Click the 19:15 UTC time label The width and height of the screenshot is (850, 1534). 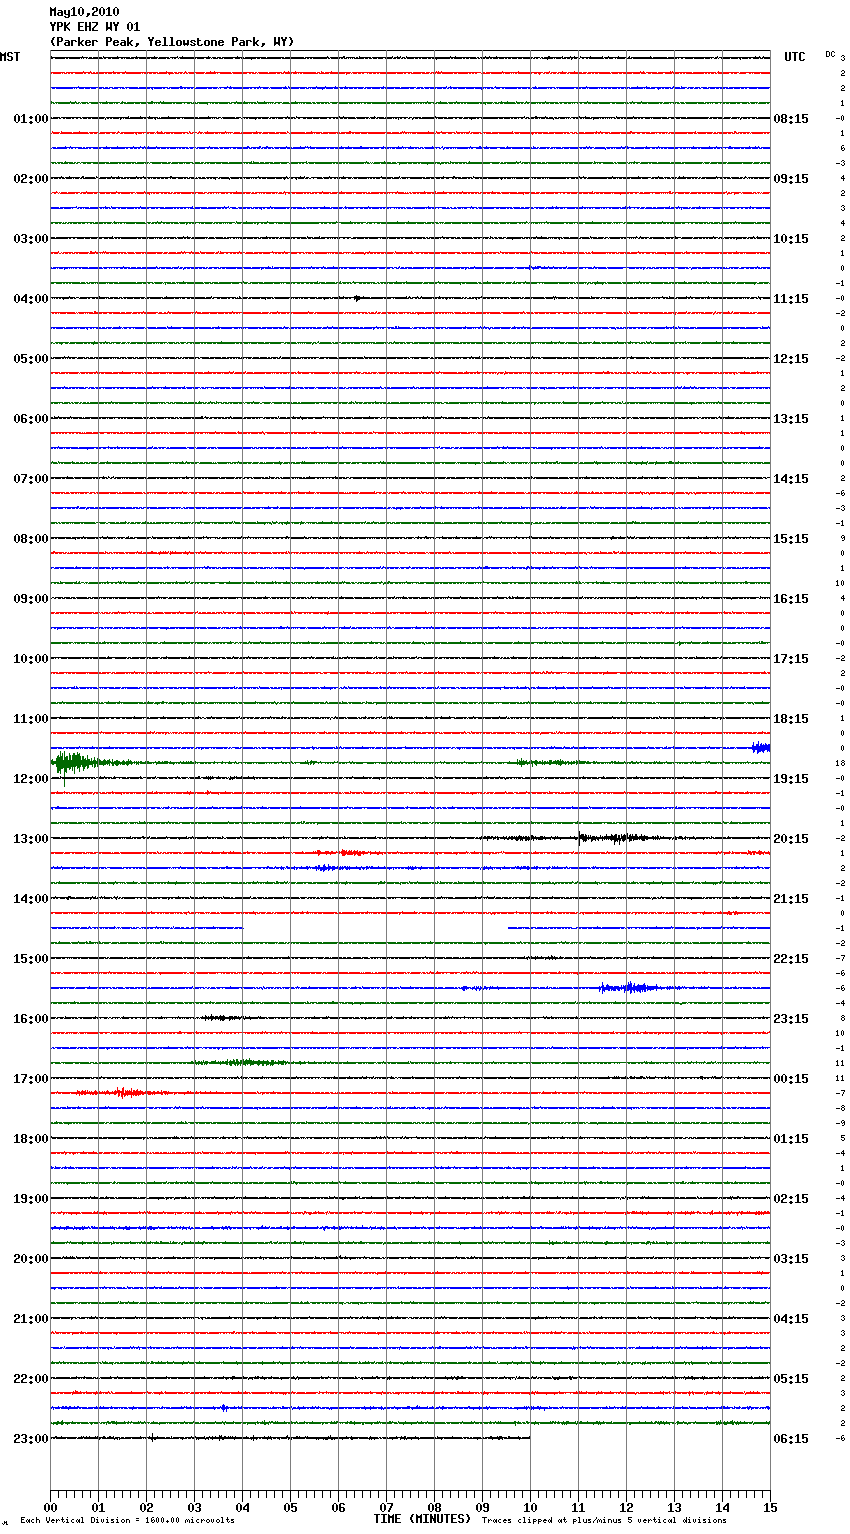coord(791,779)
